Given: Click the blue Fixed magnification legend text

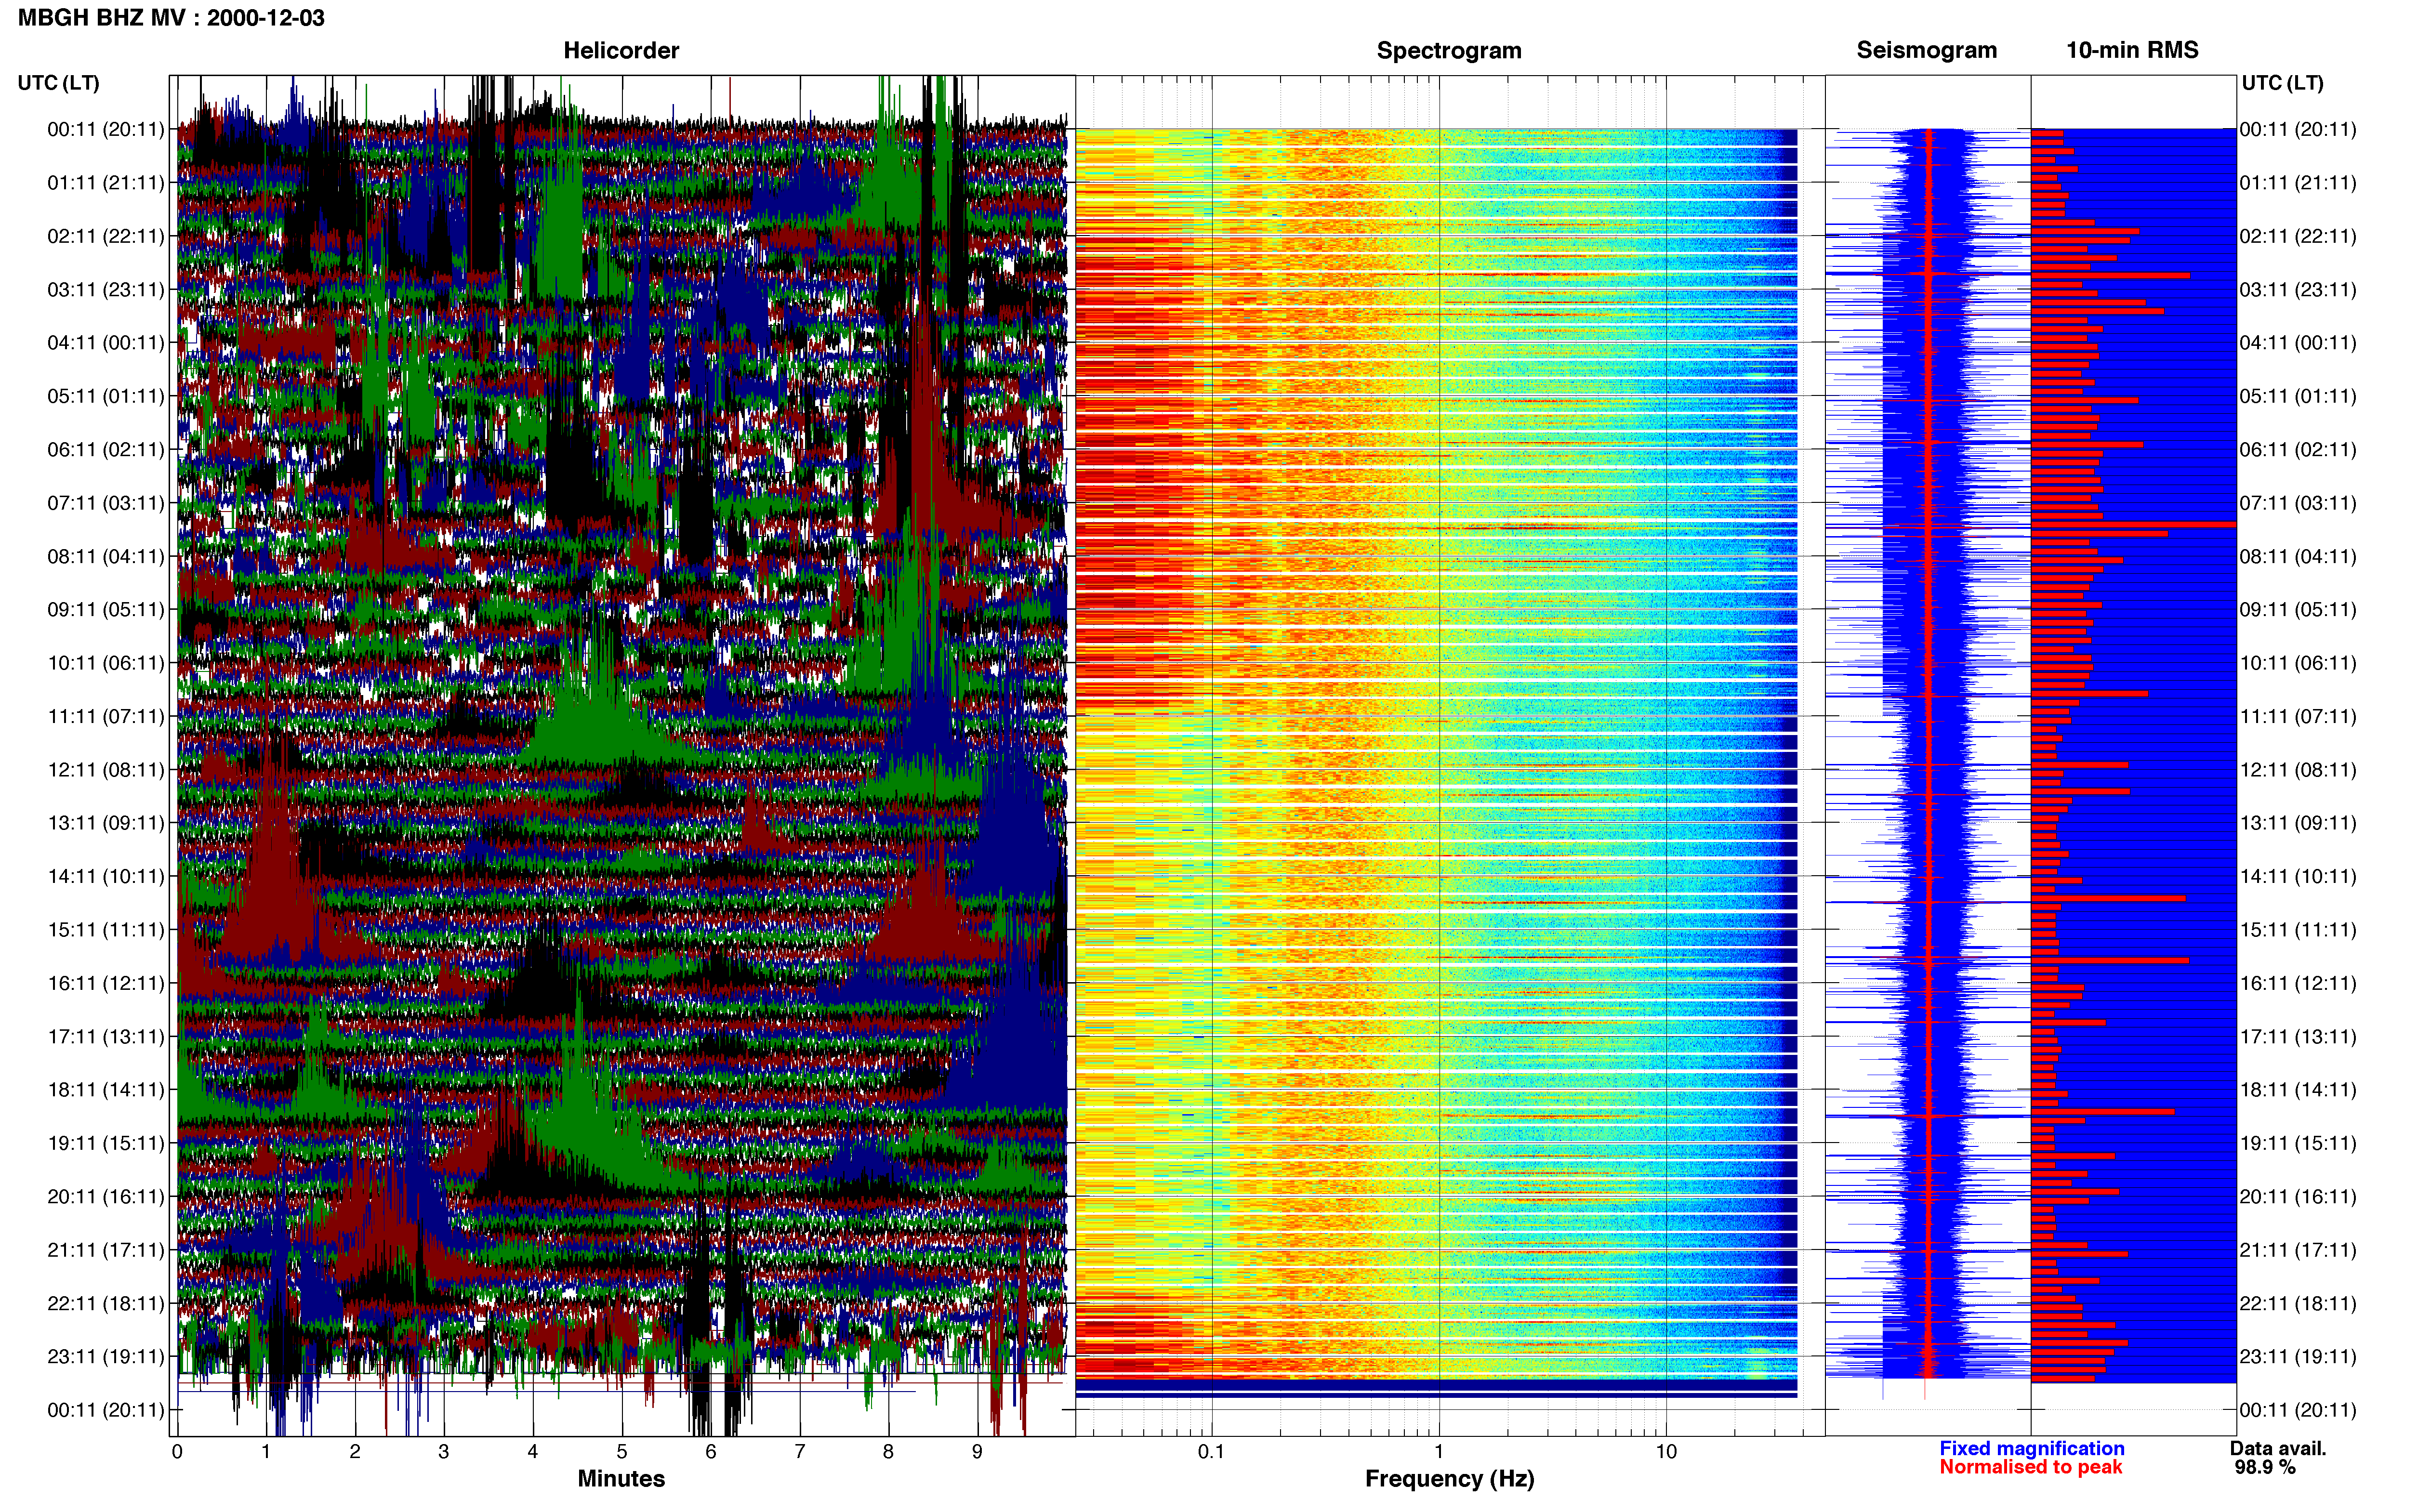Looking at the screenshot, I should (2031, 1448).
